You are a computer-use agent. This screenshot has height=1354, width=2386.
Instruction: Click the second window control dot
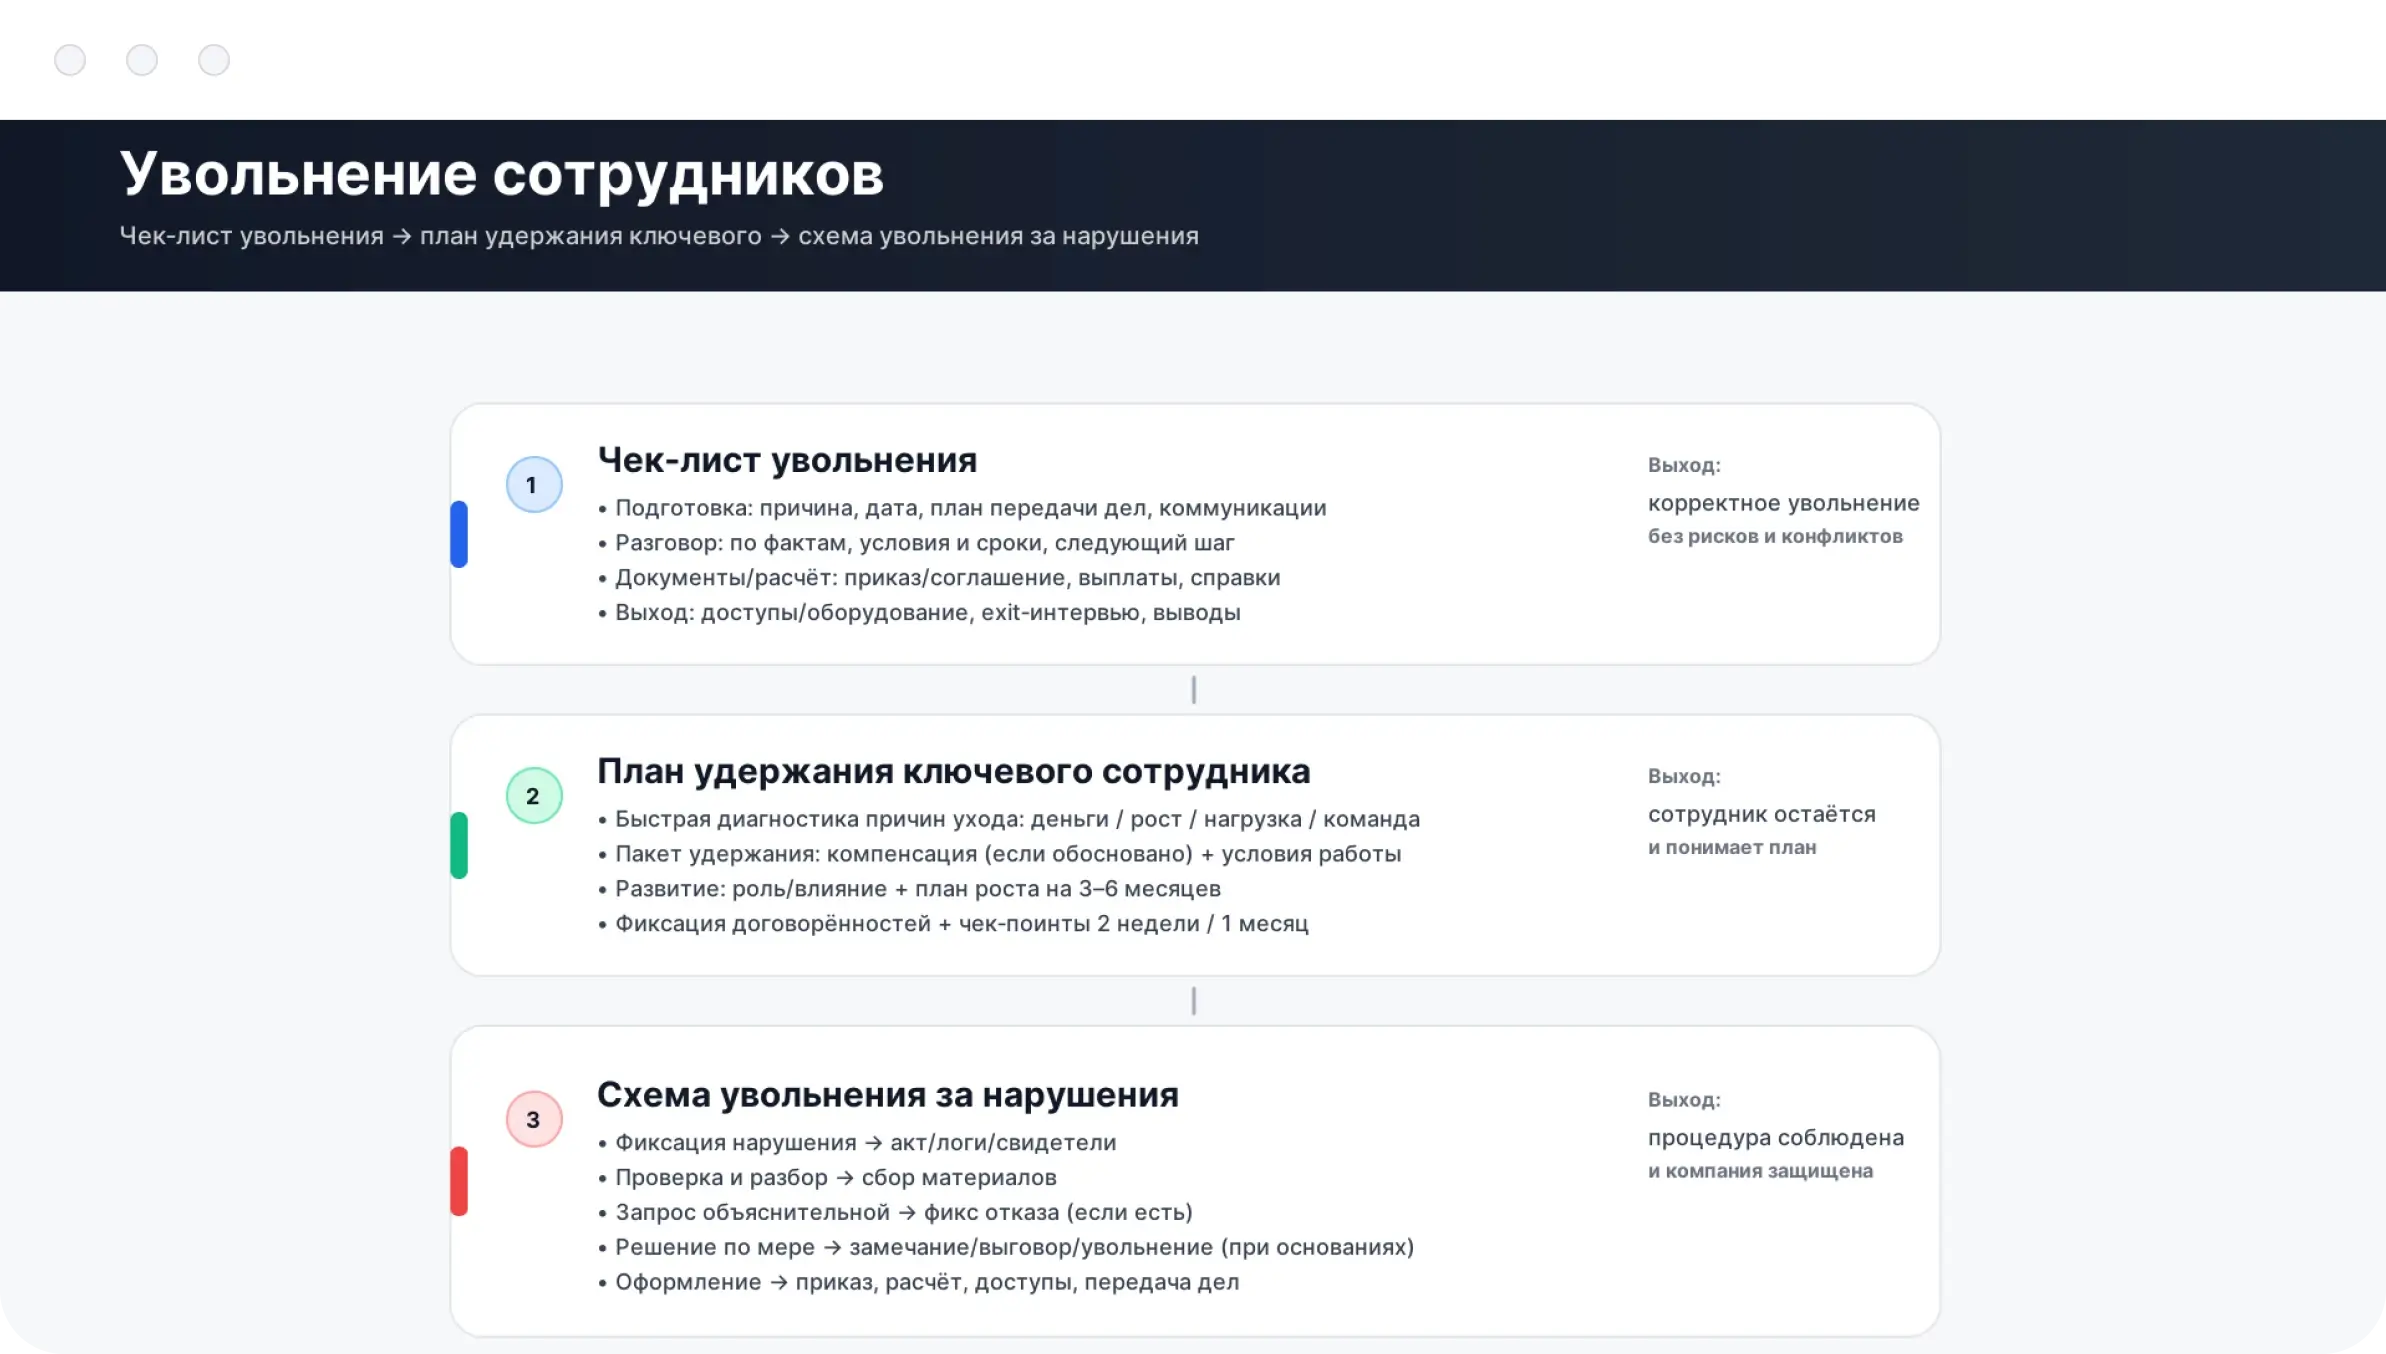142,60
